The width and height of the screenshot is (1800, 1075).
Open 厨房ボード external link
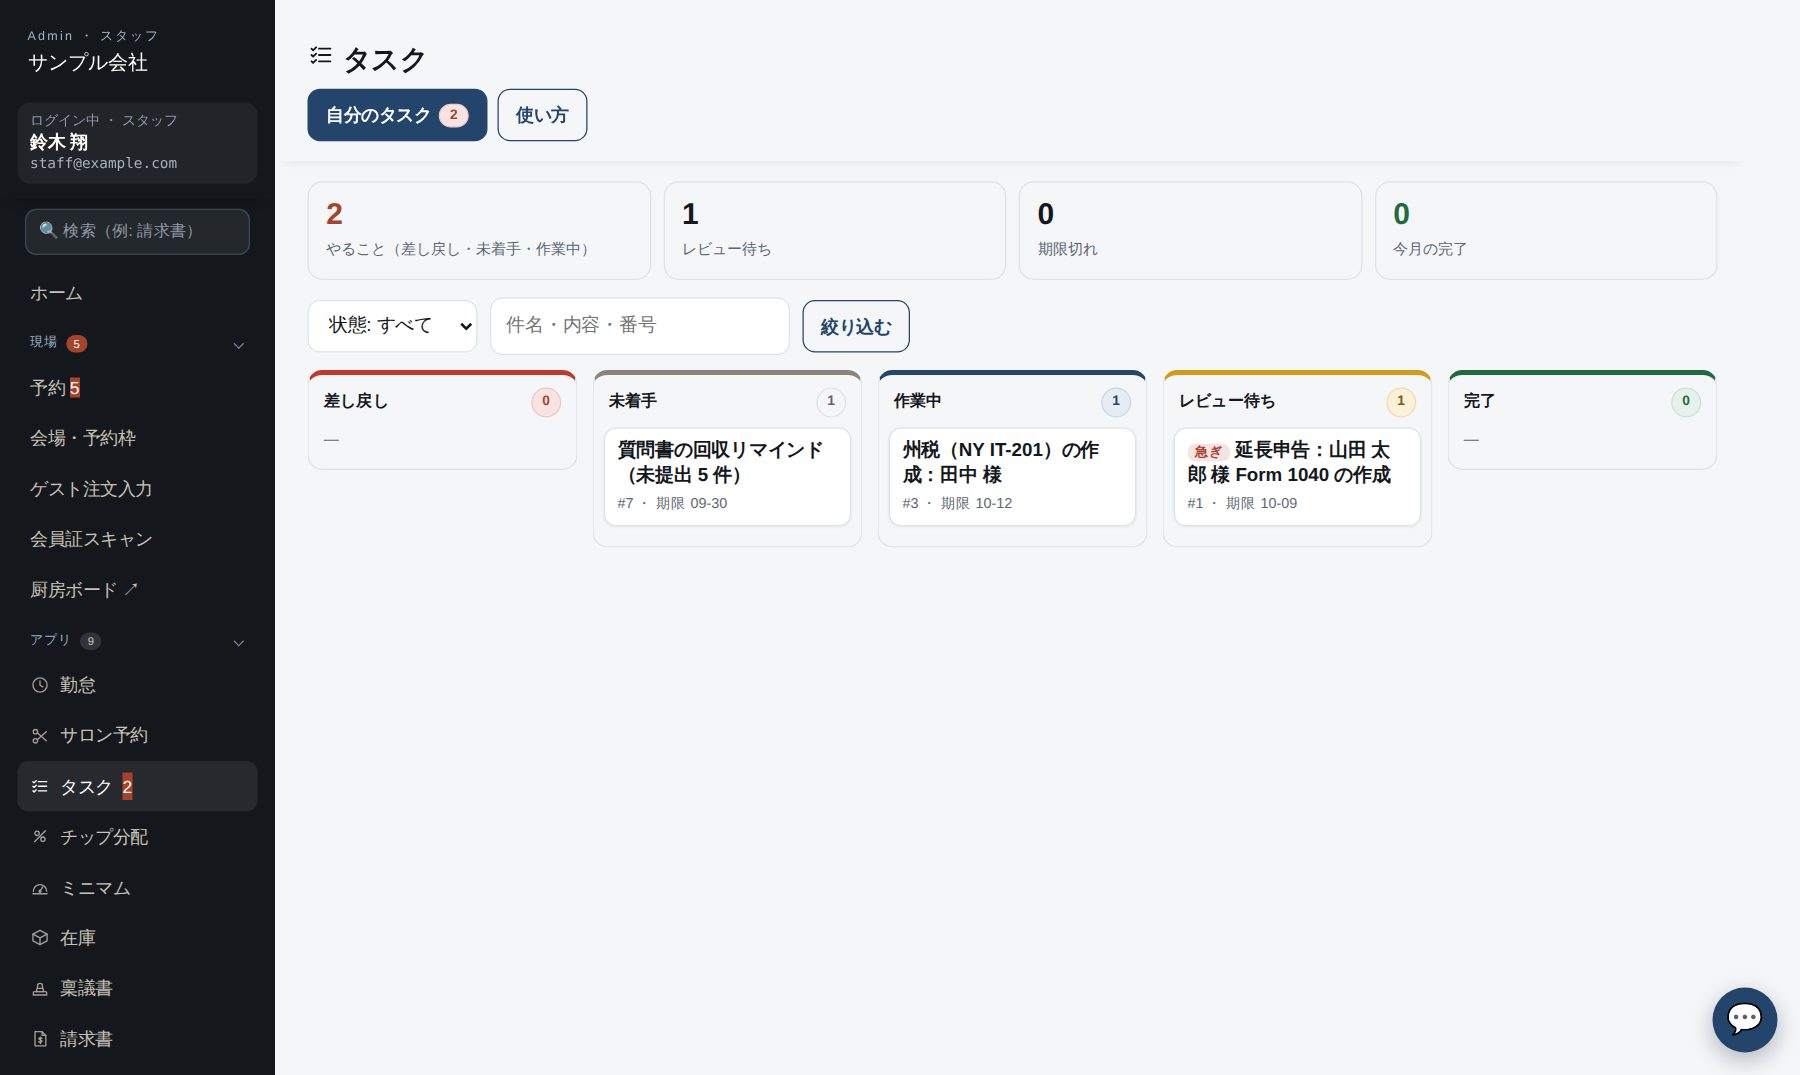84,590
